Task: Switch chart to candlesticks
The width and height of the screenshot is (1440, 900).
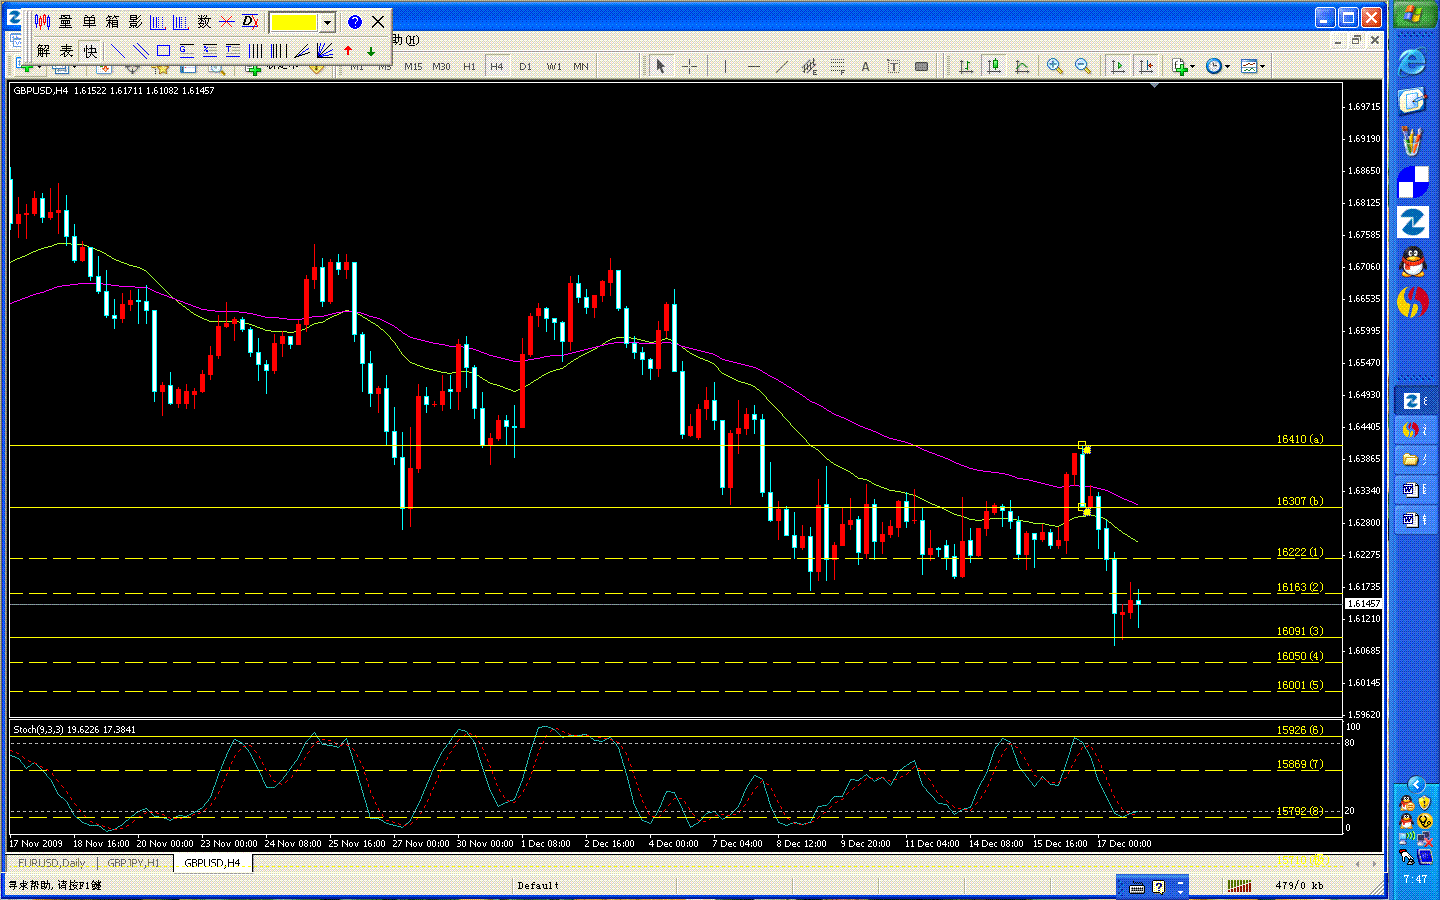Action: [x=994, y=66]
